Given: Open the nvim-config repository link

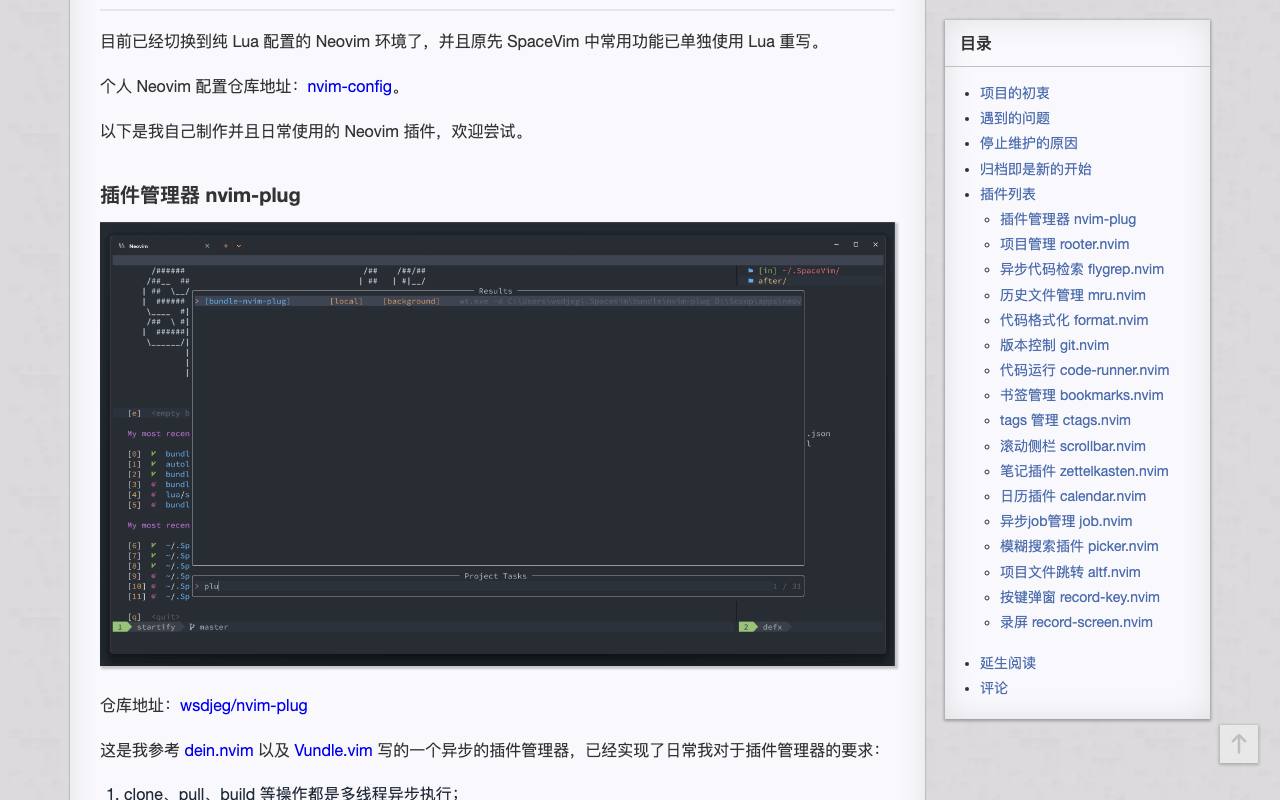Looking at the screenshot, I should tap(349, 86).
